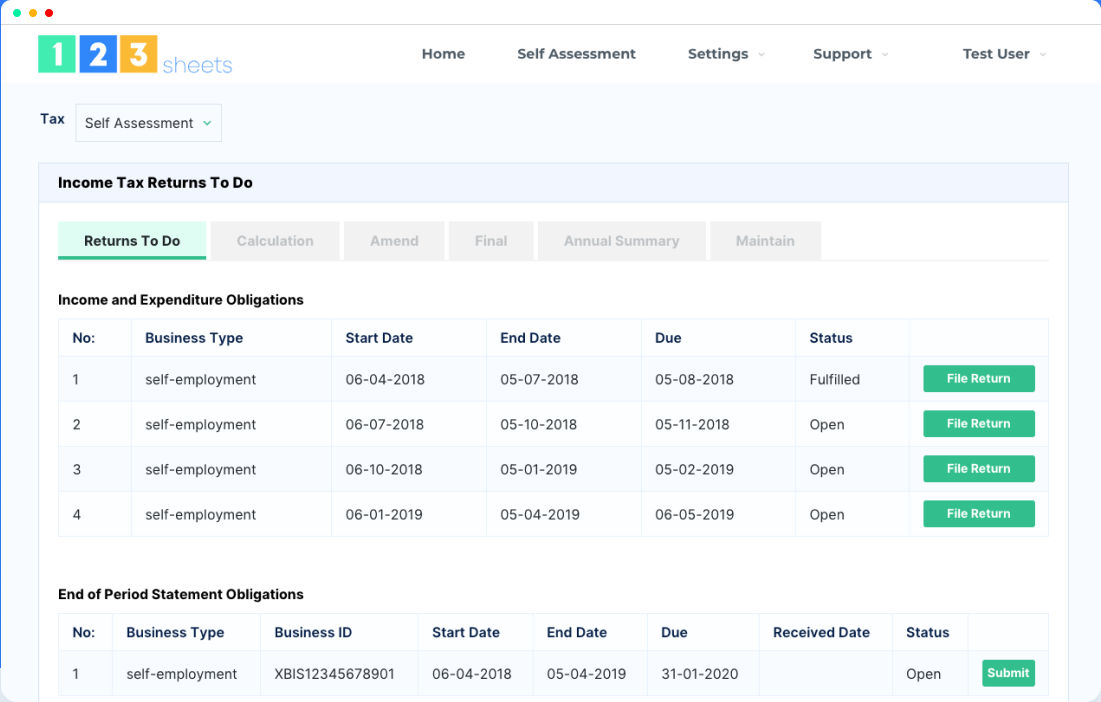Open the Test User account menu
The image size is (1101, 702).
(x=1003, y=55)
